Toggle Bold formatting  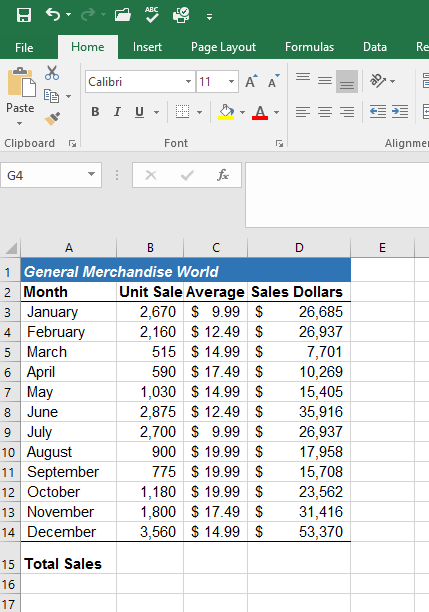pyautogui.click(x=95, y=112)
